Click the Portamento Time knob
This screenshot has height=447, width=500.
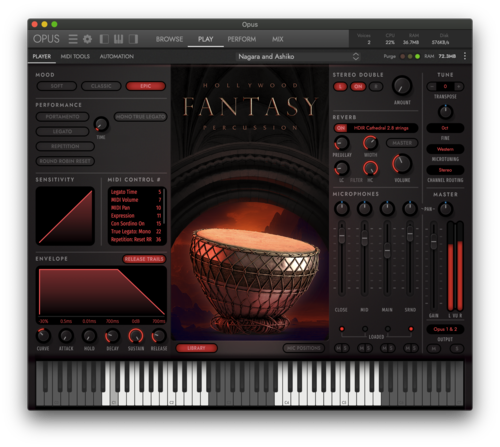(101, 124)
